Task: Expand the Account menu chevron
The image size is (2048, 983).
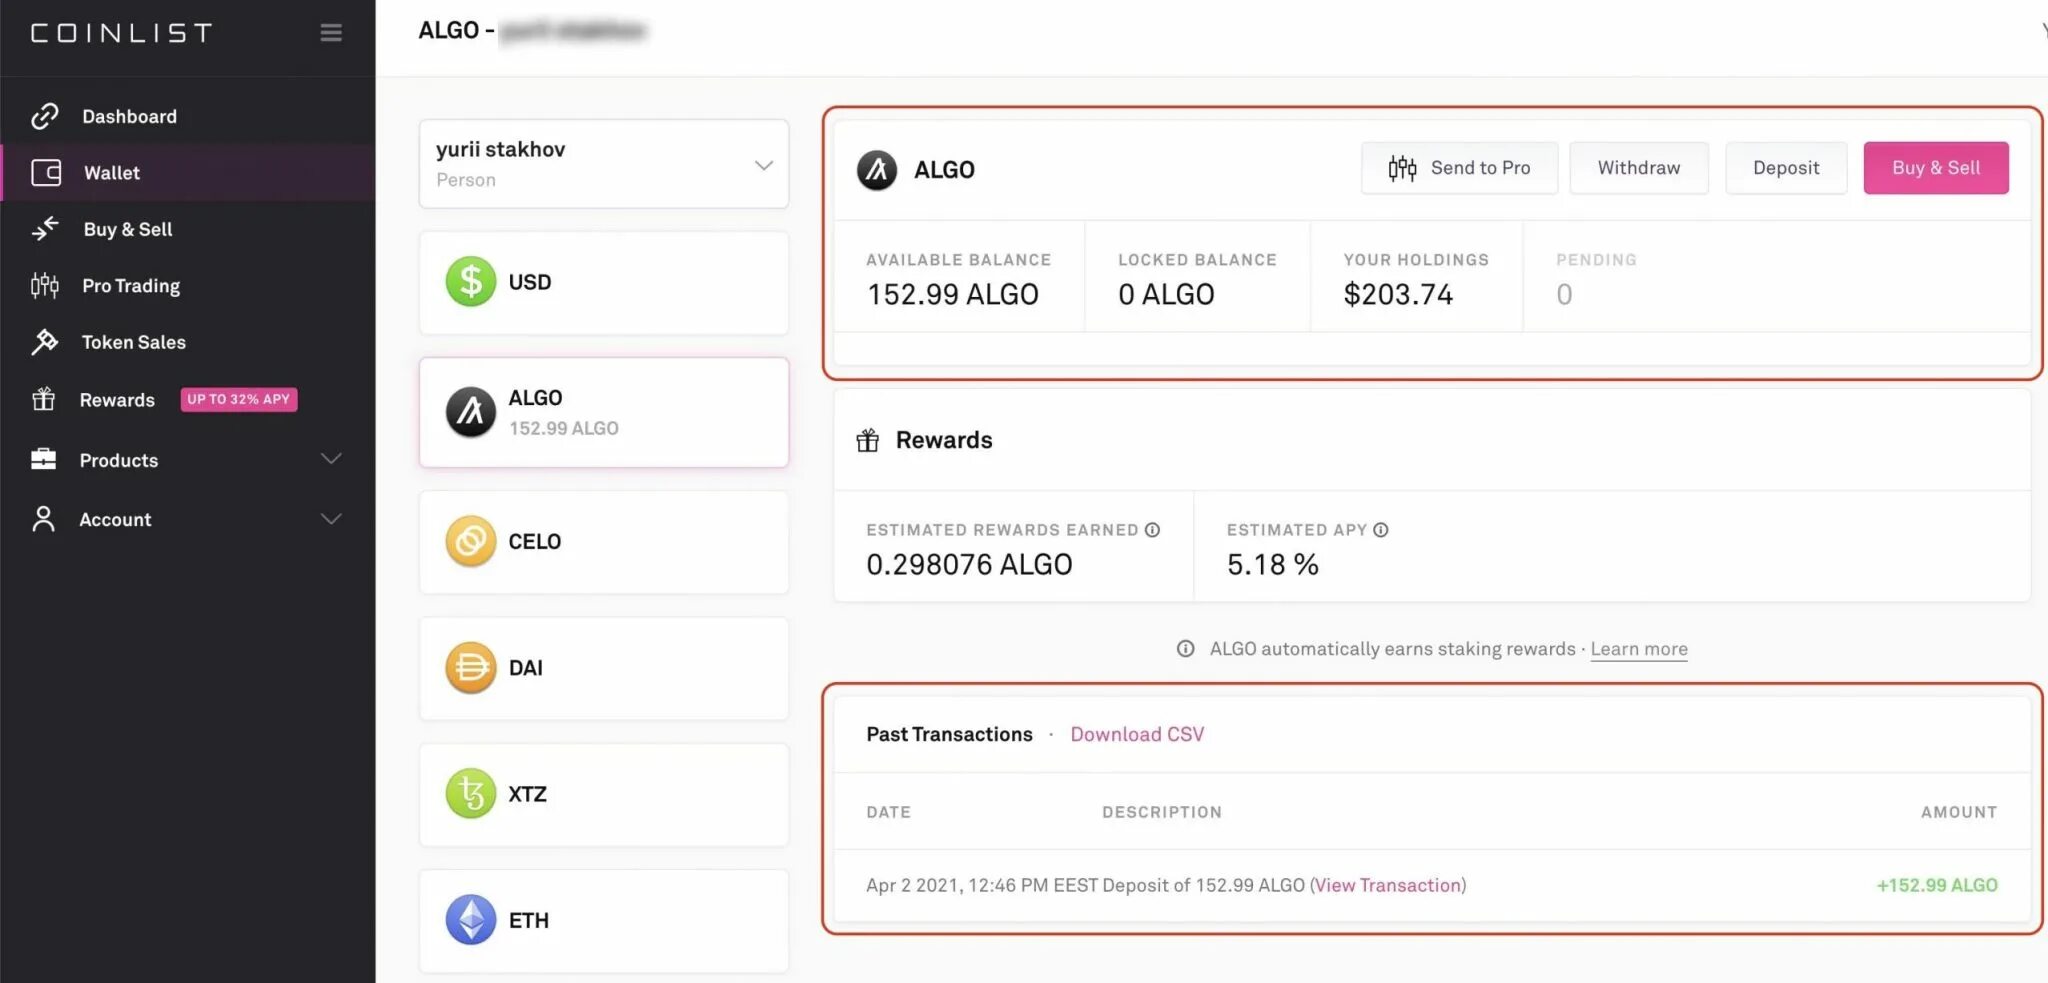Action: 331,519
